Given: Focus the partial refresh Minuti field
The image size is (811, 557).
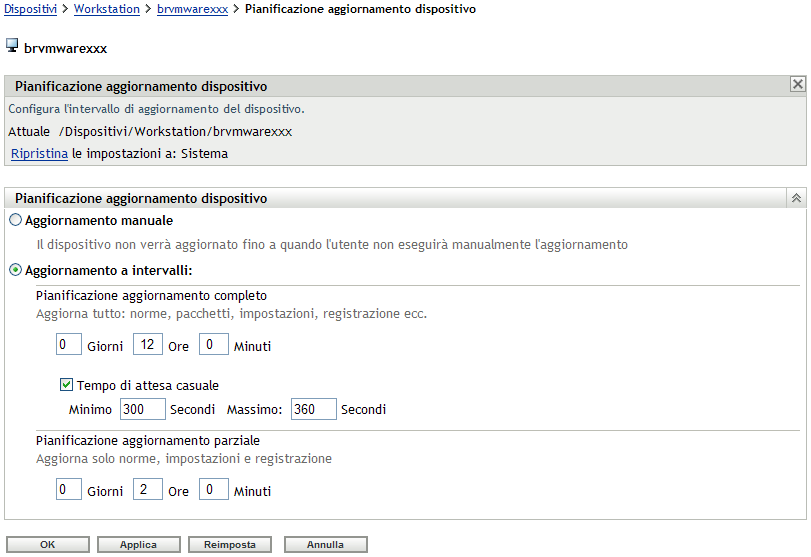Looking at the screenshot, I should [x=213, y=490].
